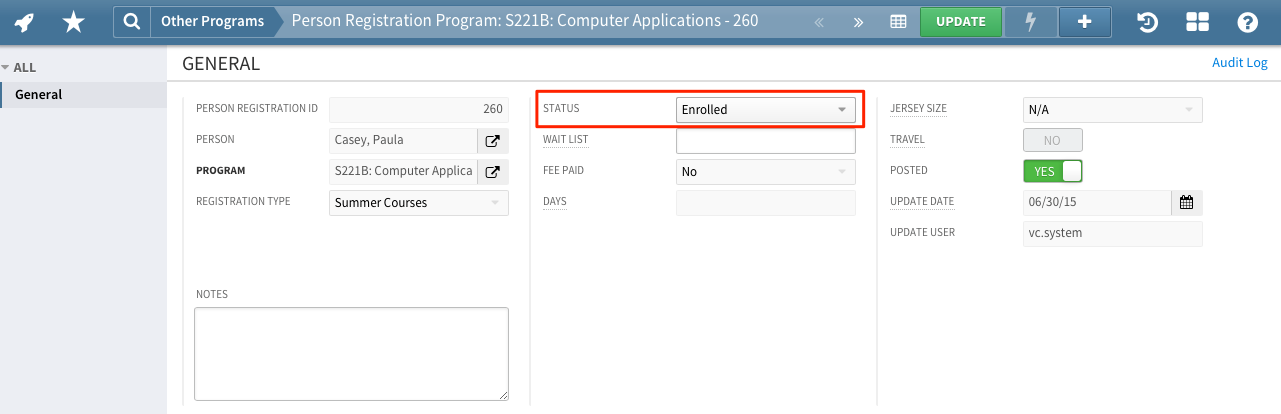Click the GENERAL section heading
Screen dimensions: 1281x414
[x=221, y=64]
